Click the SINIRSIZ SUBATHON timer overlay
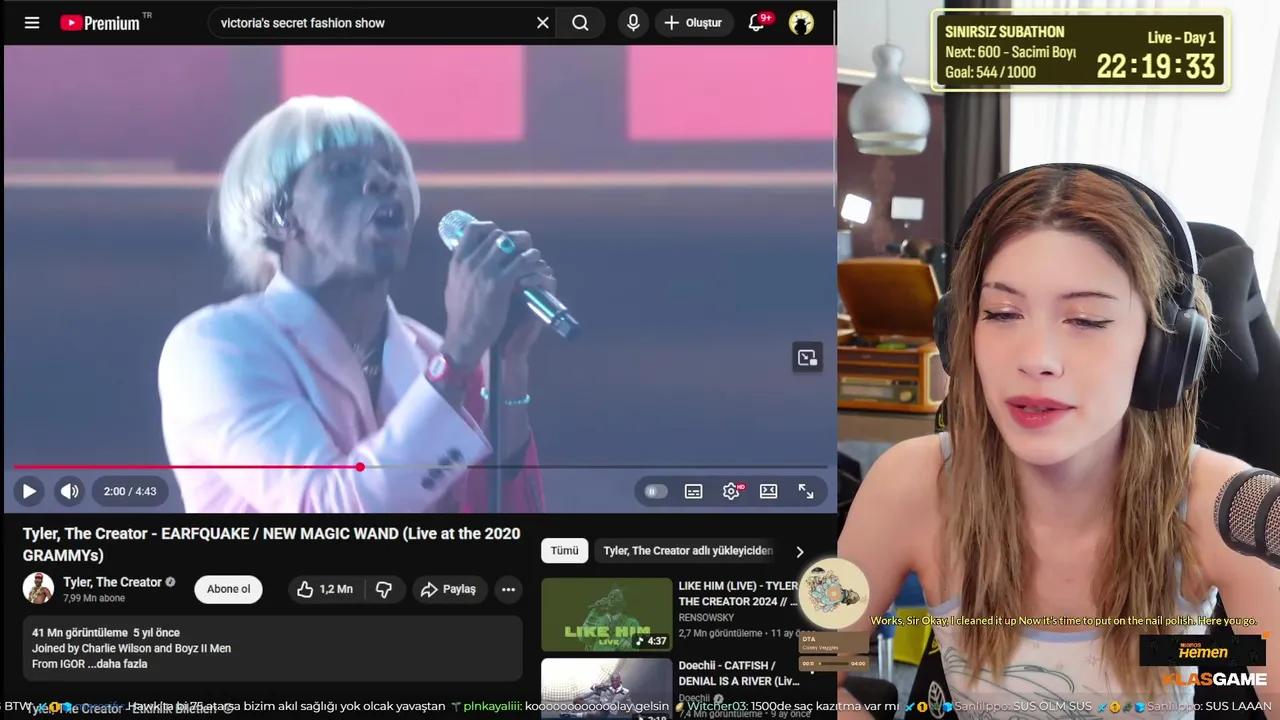Image resolution: width=1280 pixels, height=720 pixels. coord(1080,51)
